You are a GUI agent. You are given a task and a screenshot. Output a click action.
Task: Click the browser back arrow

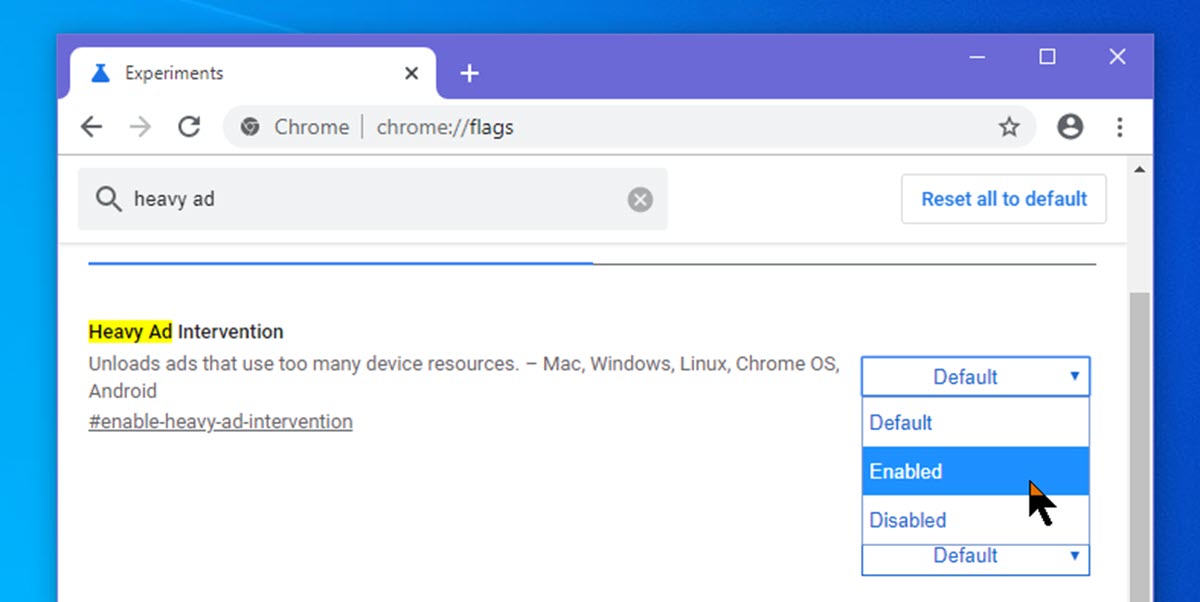coord(91,127)
